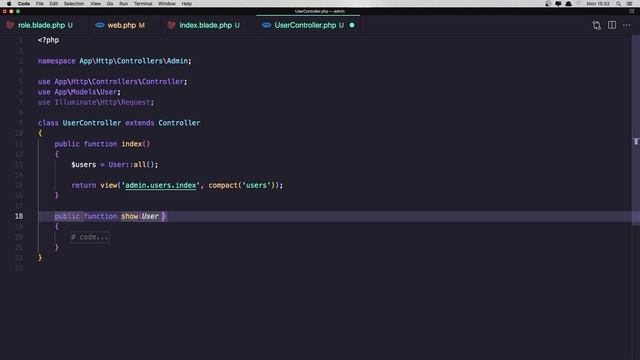Click the notification bell in menu bar
The width and height of the screenshot is (640, 360).
coord(568,4)
